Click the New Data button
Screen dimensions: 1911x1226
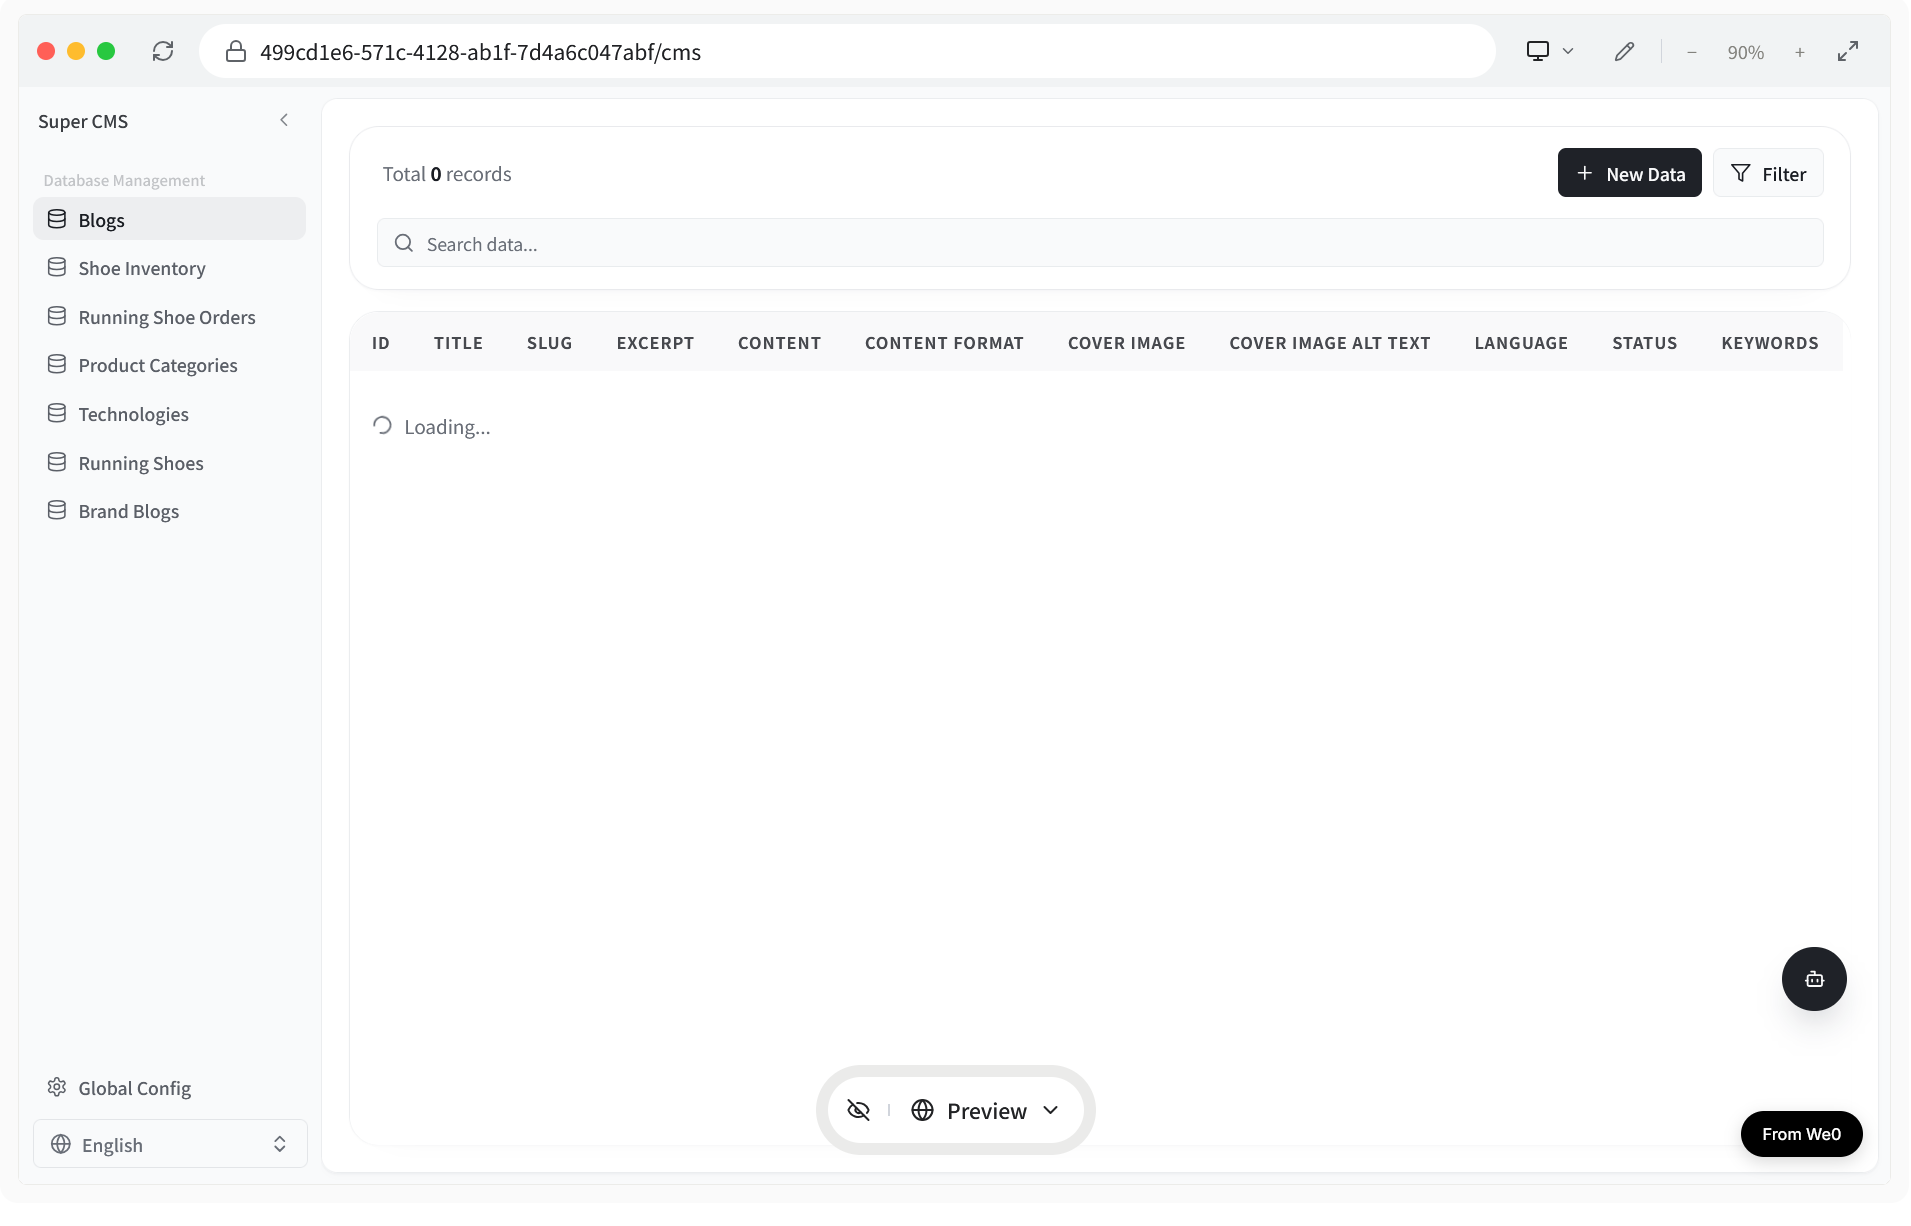(1629, 173)
